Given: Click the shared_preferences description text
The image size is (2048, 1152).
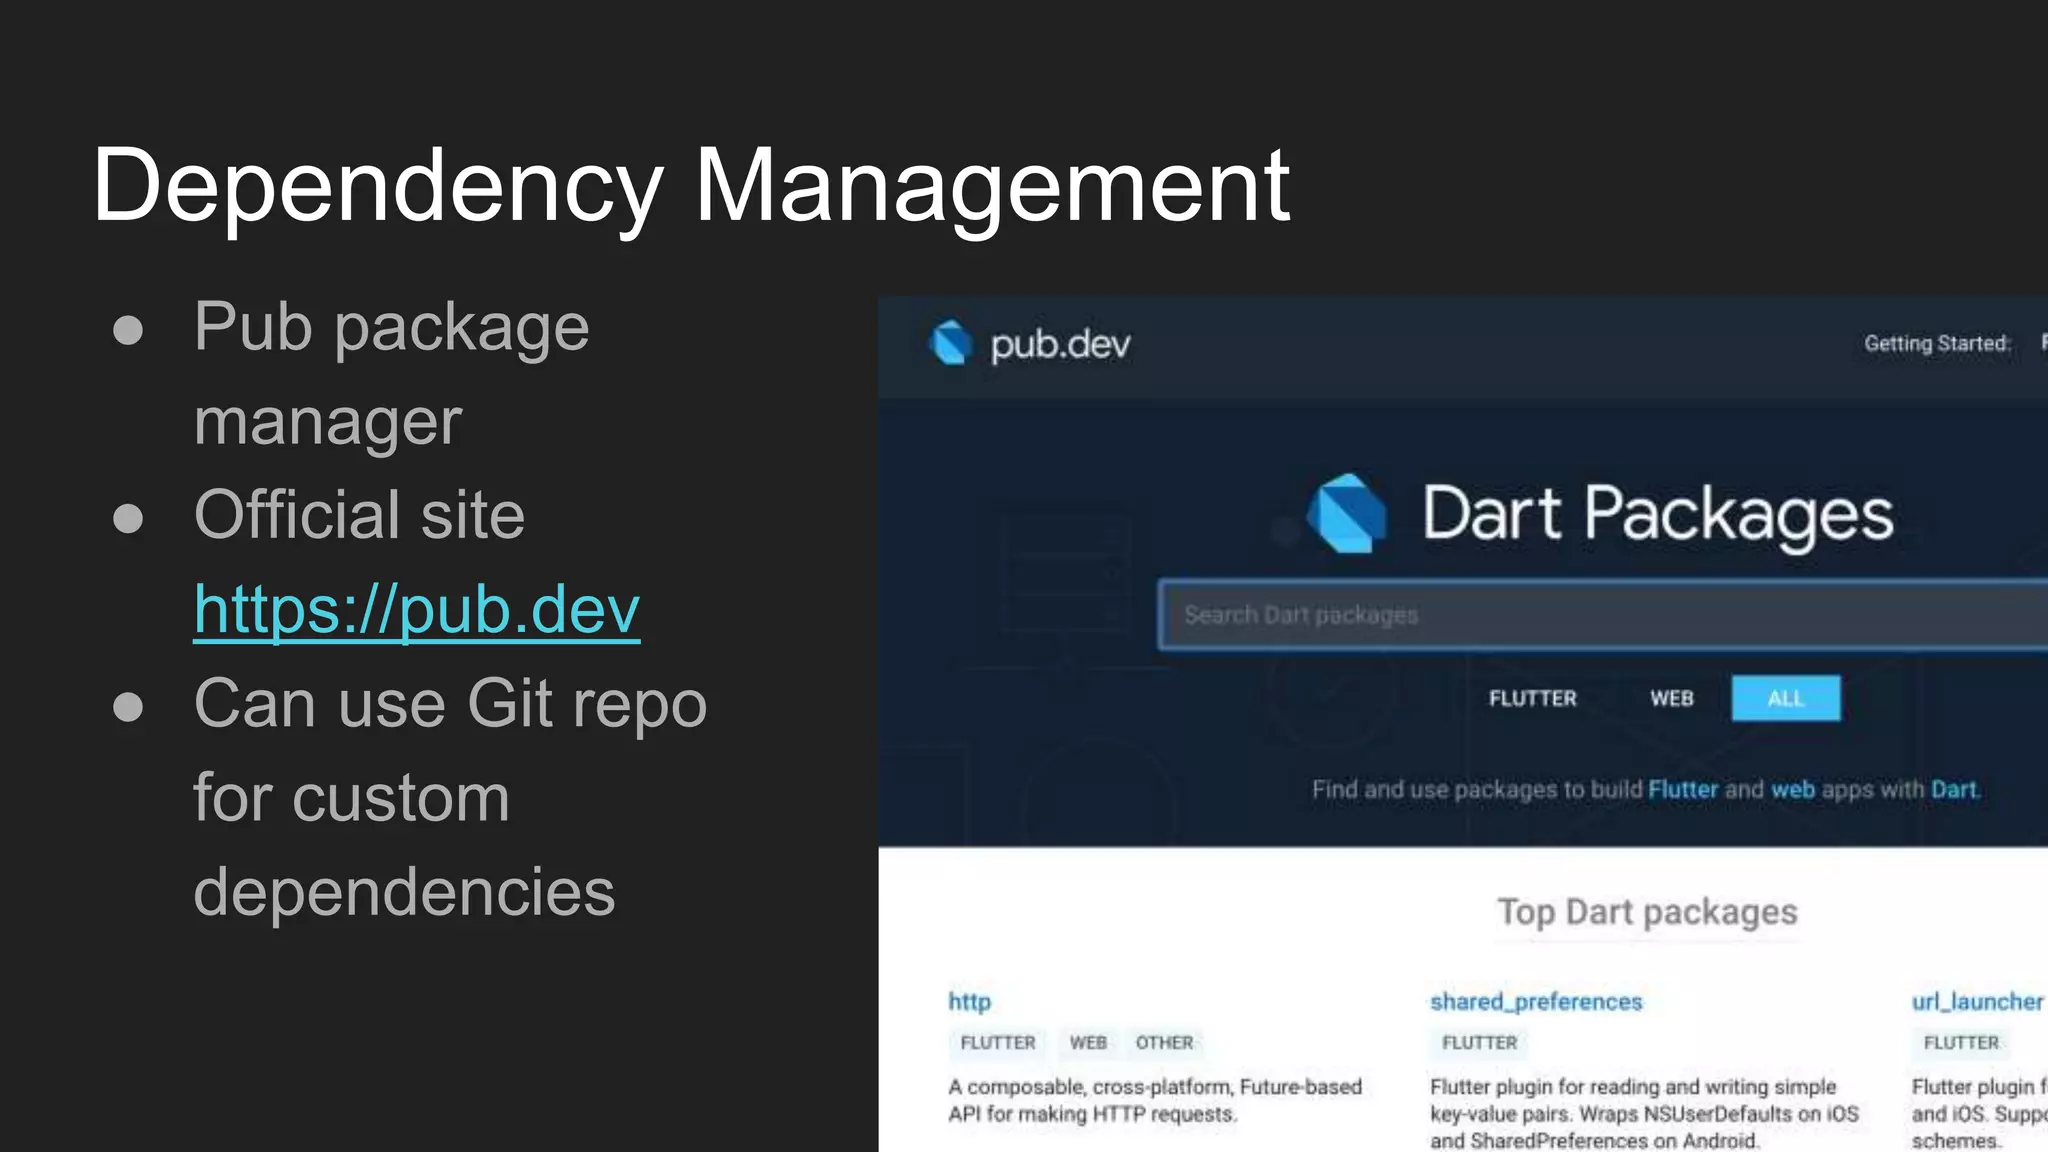Looking at the screenshot, I should (x=1644, y=1113).
